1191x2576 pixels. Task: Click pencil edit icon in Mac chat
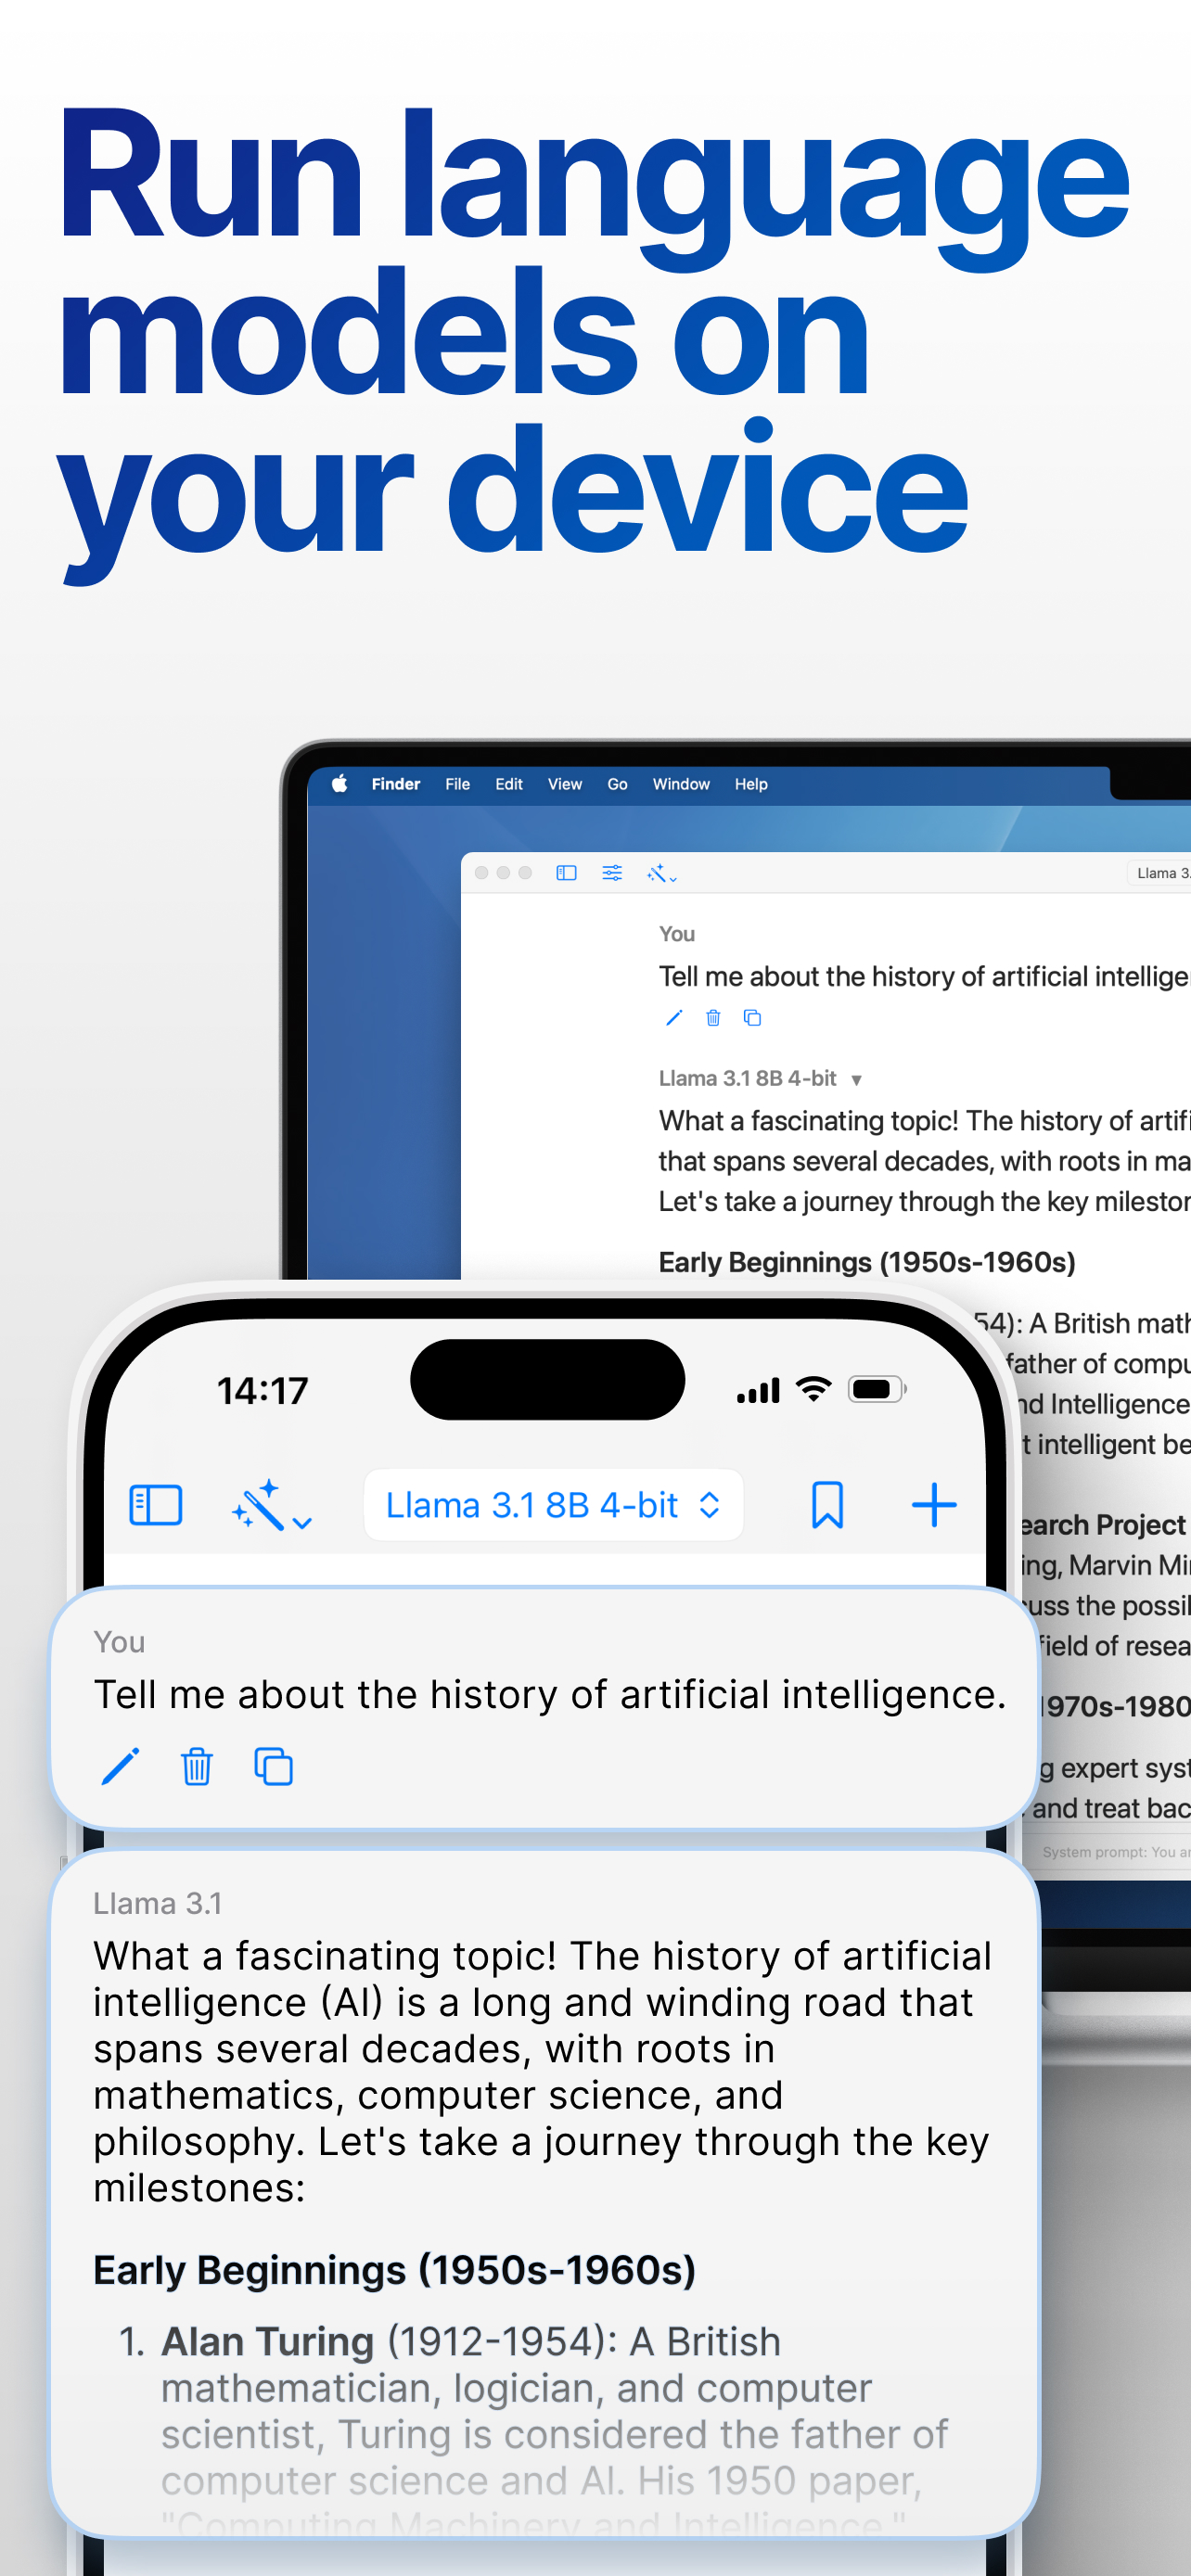tap(674, 1018)
